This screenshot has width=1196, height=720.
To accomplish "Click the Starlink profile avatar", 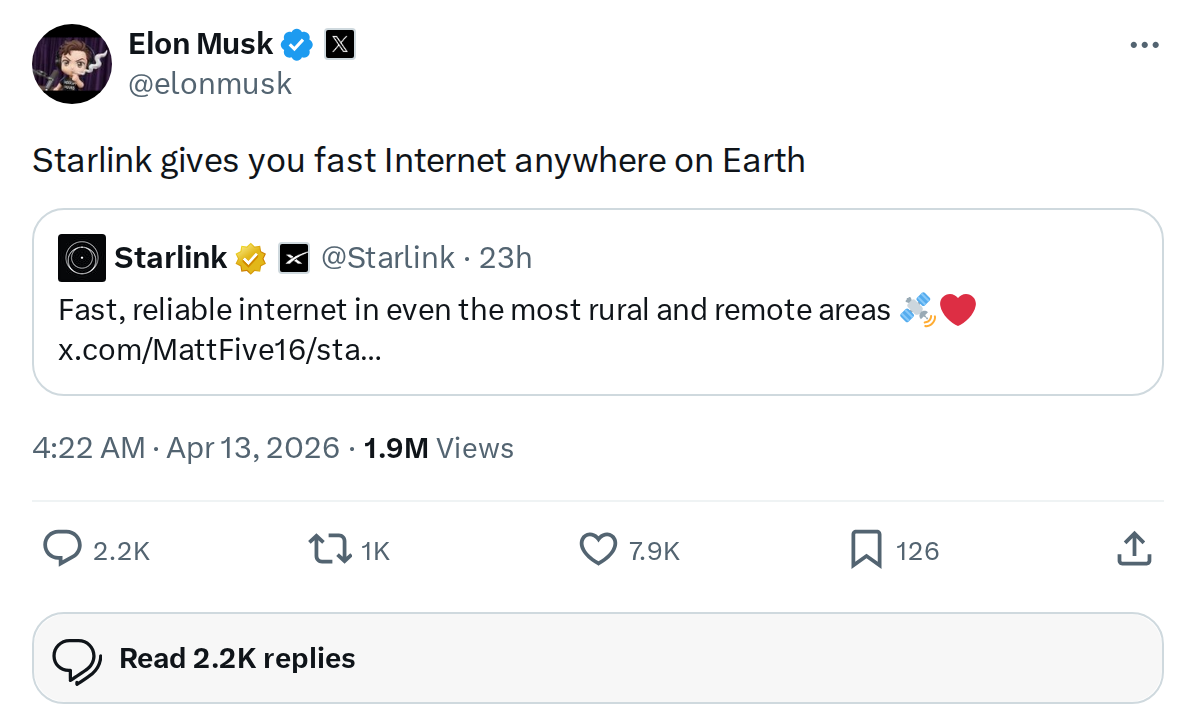I will [81, 257].
